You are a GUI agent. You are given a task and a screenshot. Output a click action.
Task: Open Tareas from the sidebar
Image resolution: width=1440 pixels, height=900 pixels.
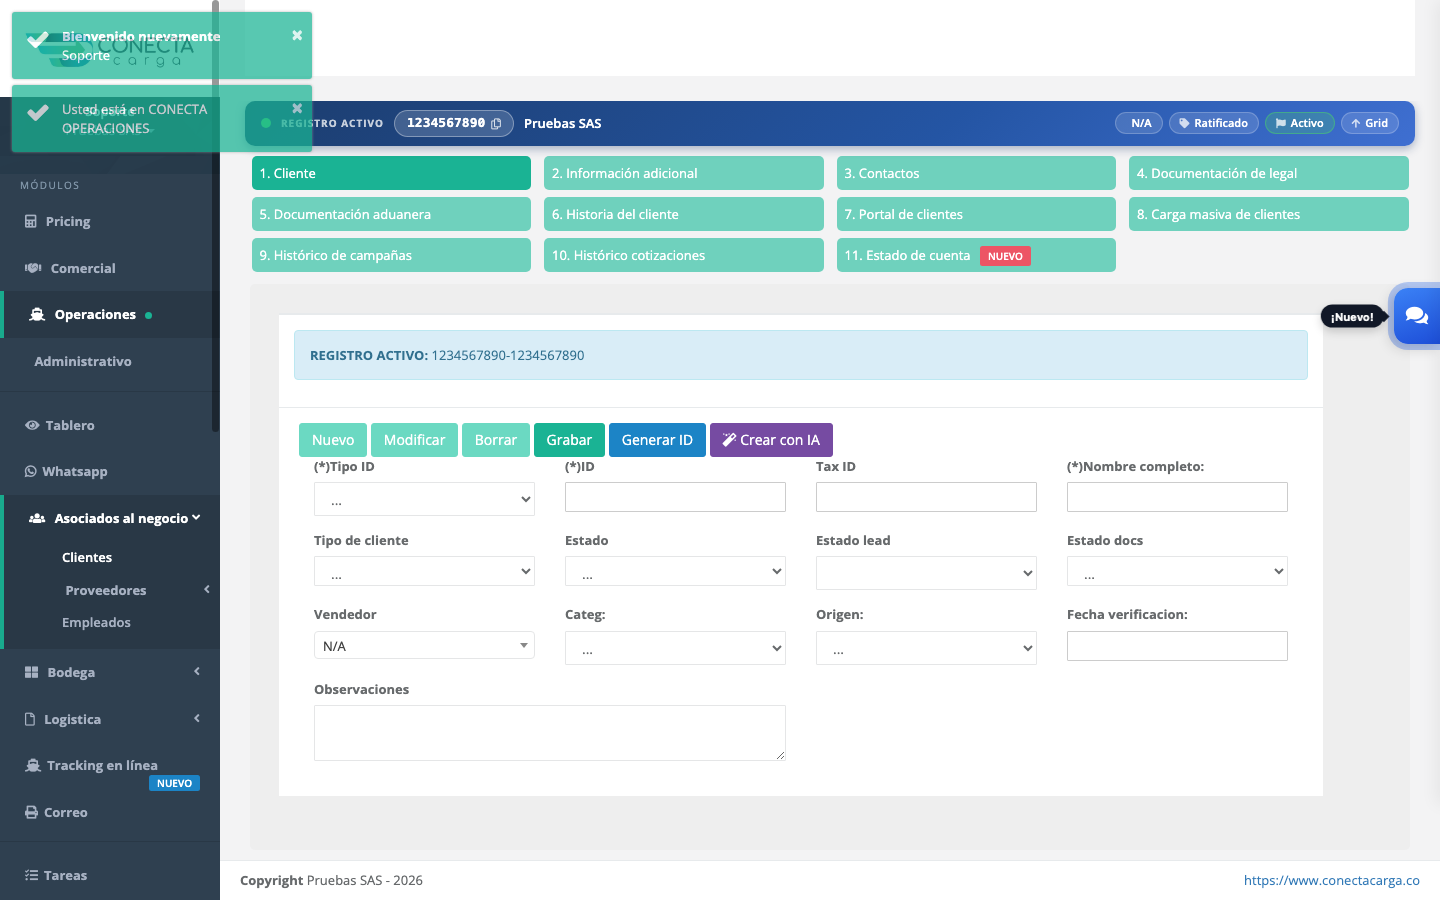pyautogui.click(x=110, y=875)
